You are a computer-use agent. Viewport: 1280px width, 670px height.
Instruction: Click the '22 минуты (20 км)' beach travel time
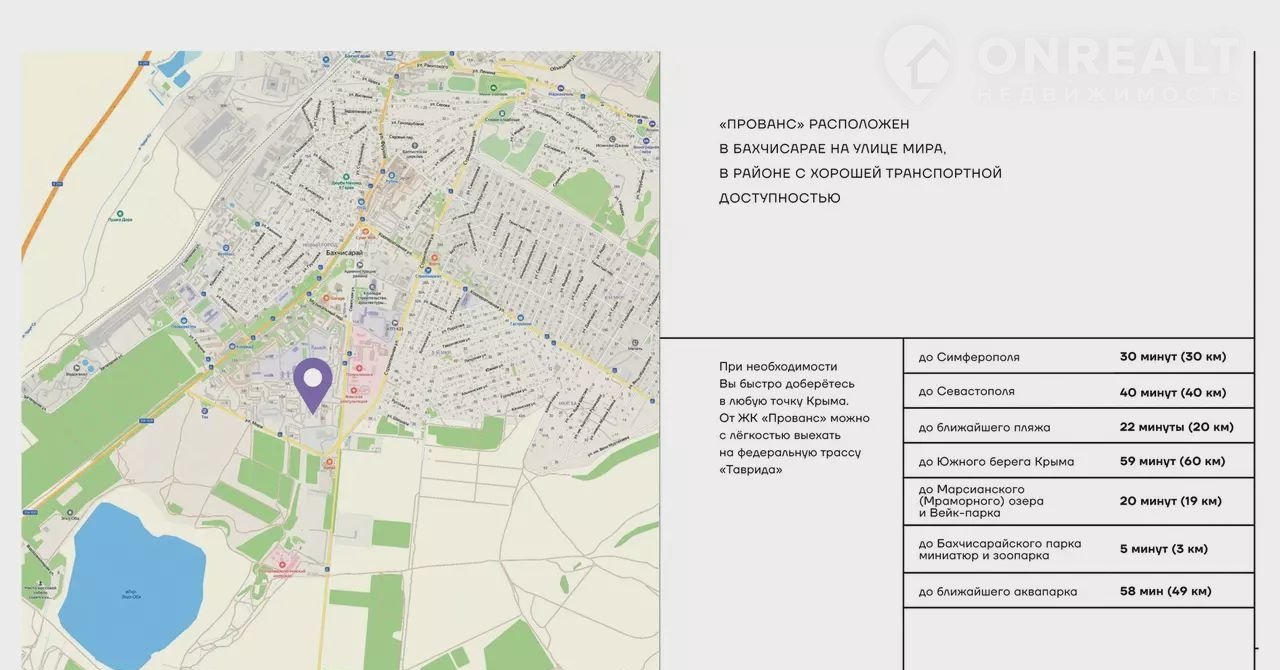pyautogui.click(x=1176, y=427)
